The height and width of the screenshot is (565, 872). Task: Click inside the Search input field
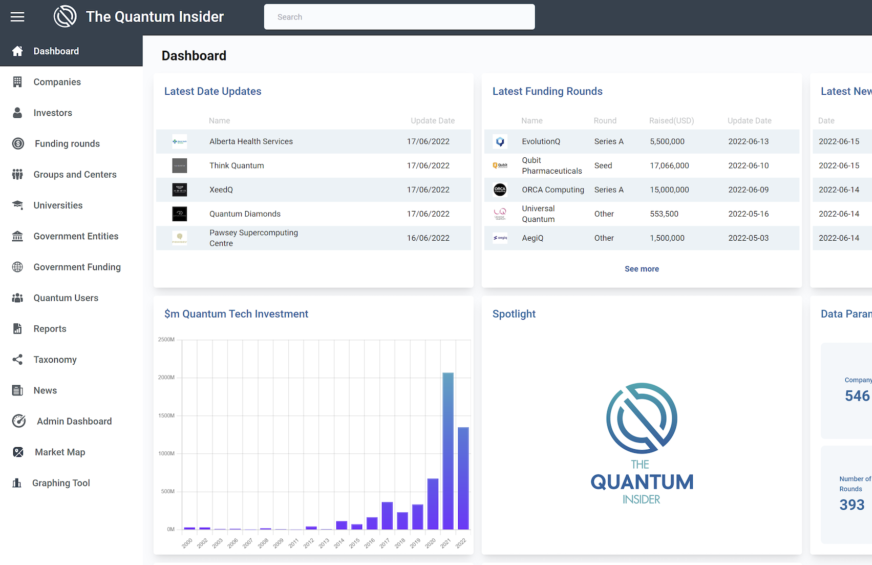(x=399, y=17)
